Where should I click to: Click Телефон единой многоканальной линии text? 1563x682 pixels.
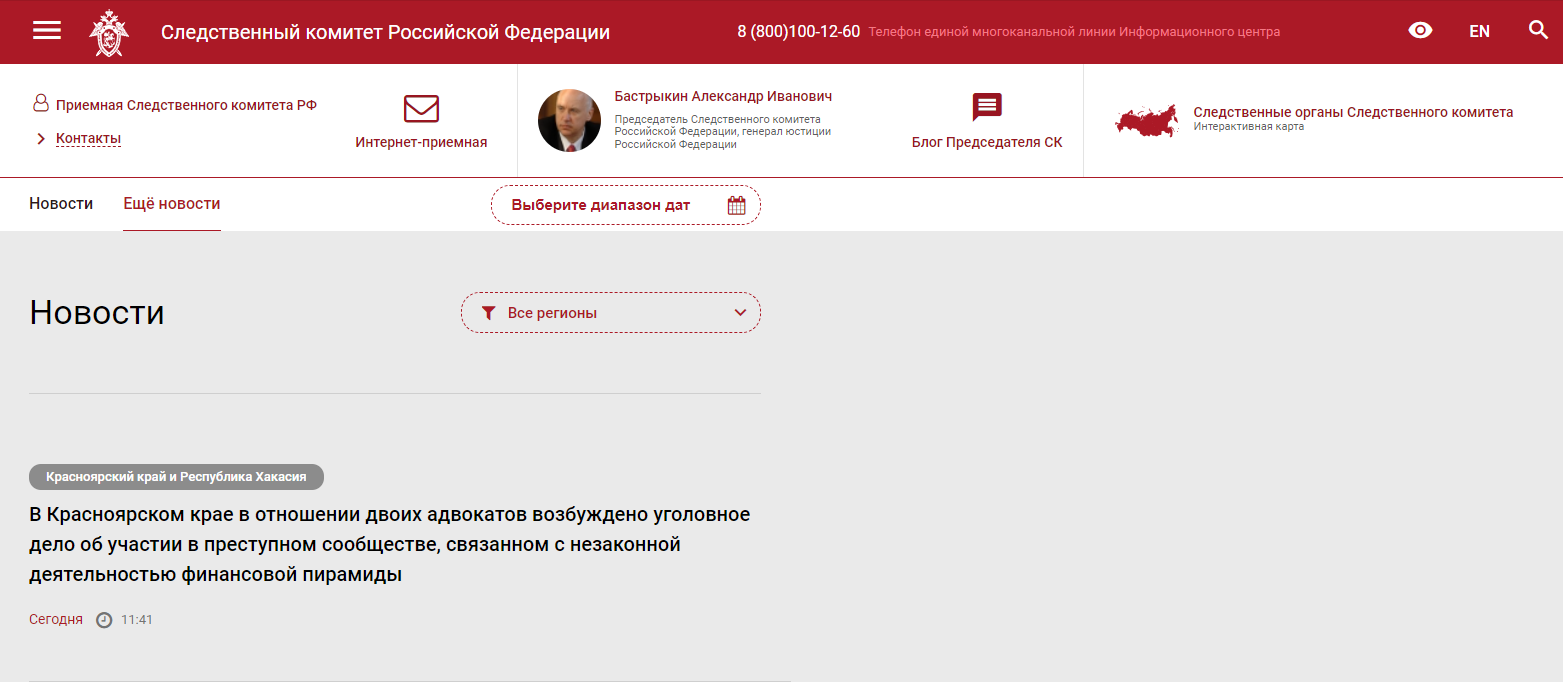[x=1074, y=32]
